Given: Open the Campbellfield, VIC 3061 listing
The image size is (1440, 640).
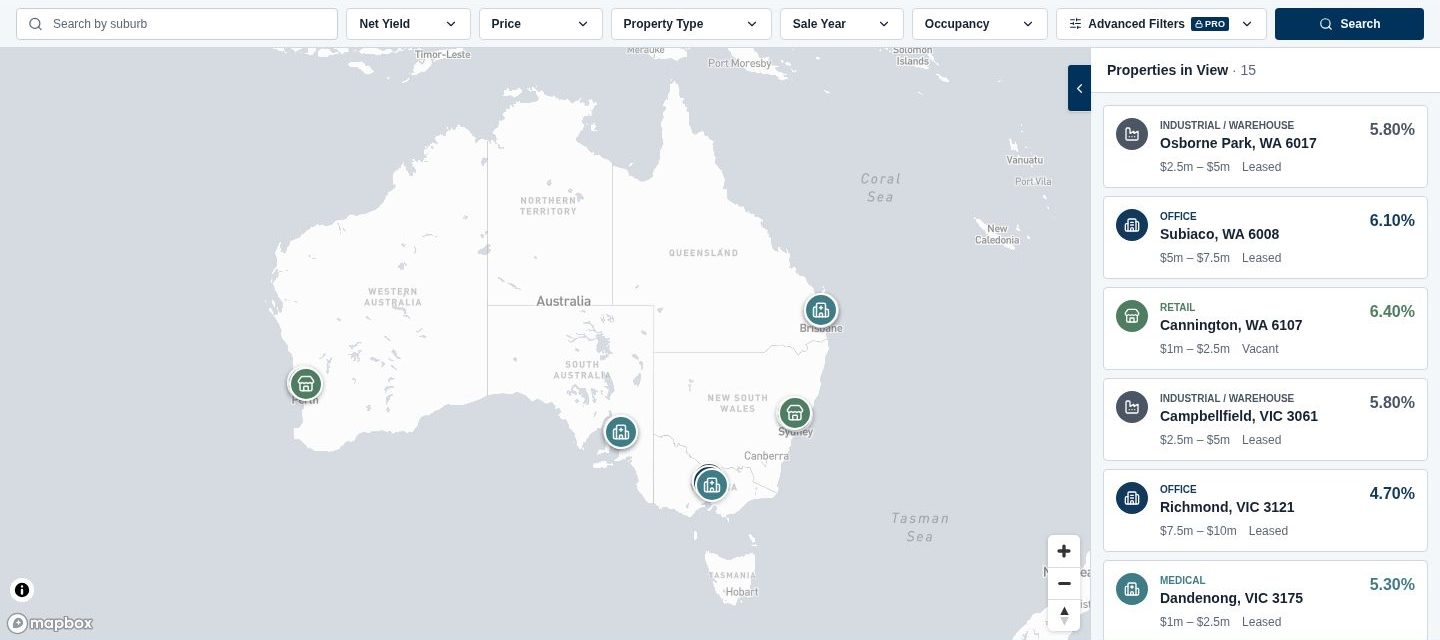Looking at the screenshot, I should [x=1265, y=419].
